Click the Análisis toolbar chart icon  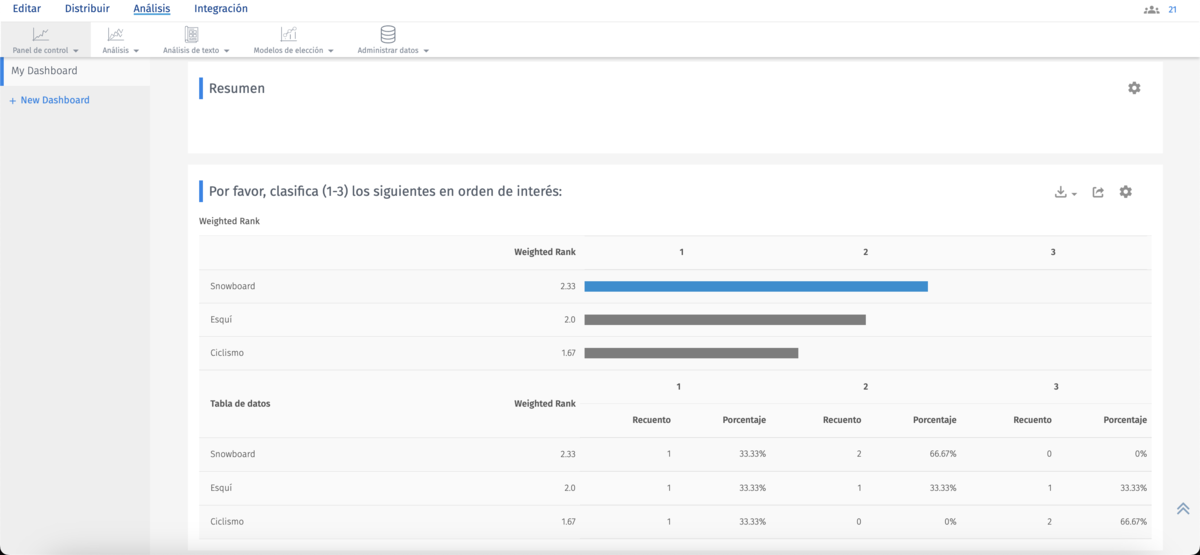coord(116,35)
